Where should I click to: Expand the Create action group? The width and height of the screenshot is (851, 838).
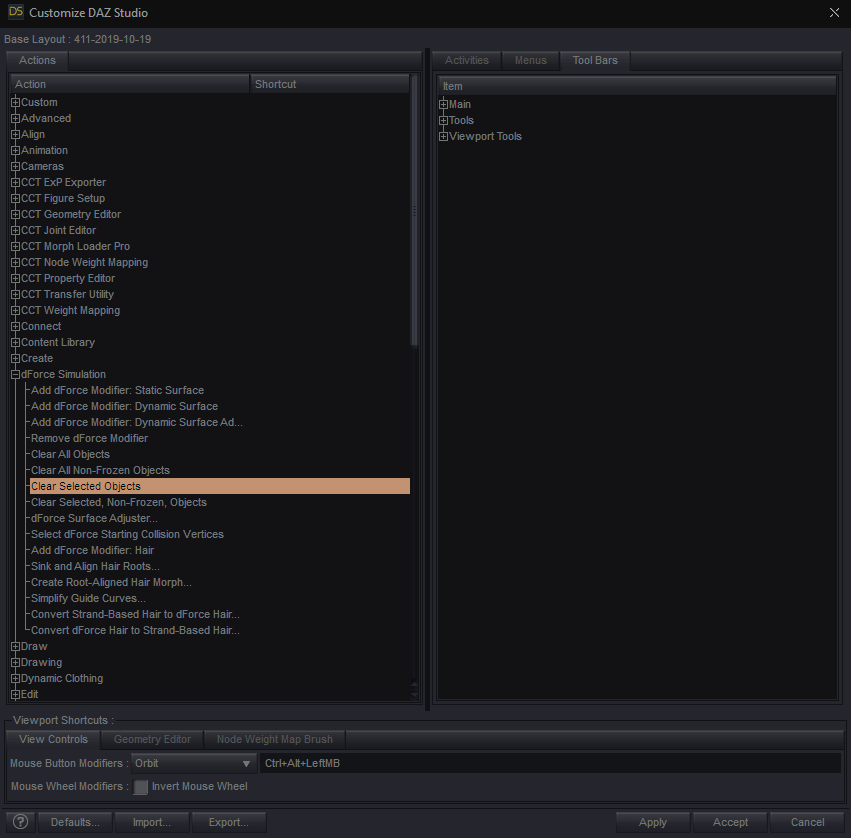[16, 358]
